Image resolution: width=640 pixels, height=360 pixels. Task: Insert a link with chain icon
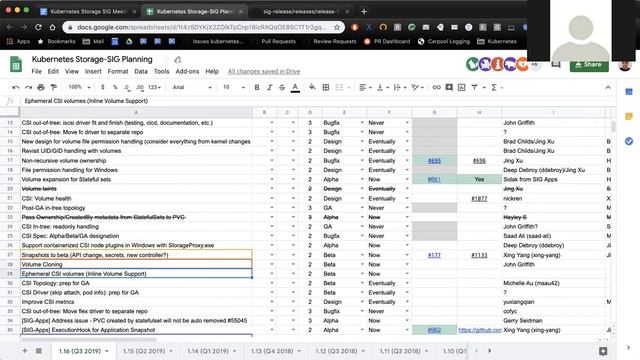tap(436, 87)
